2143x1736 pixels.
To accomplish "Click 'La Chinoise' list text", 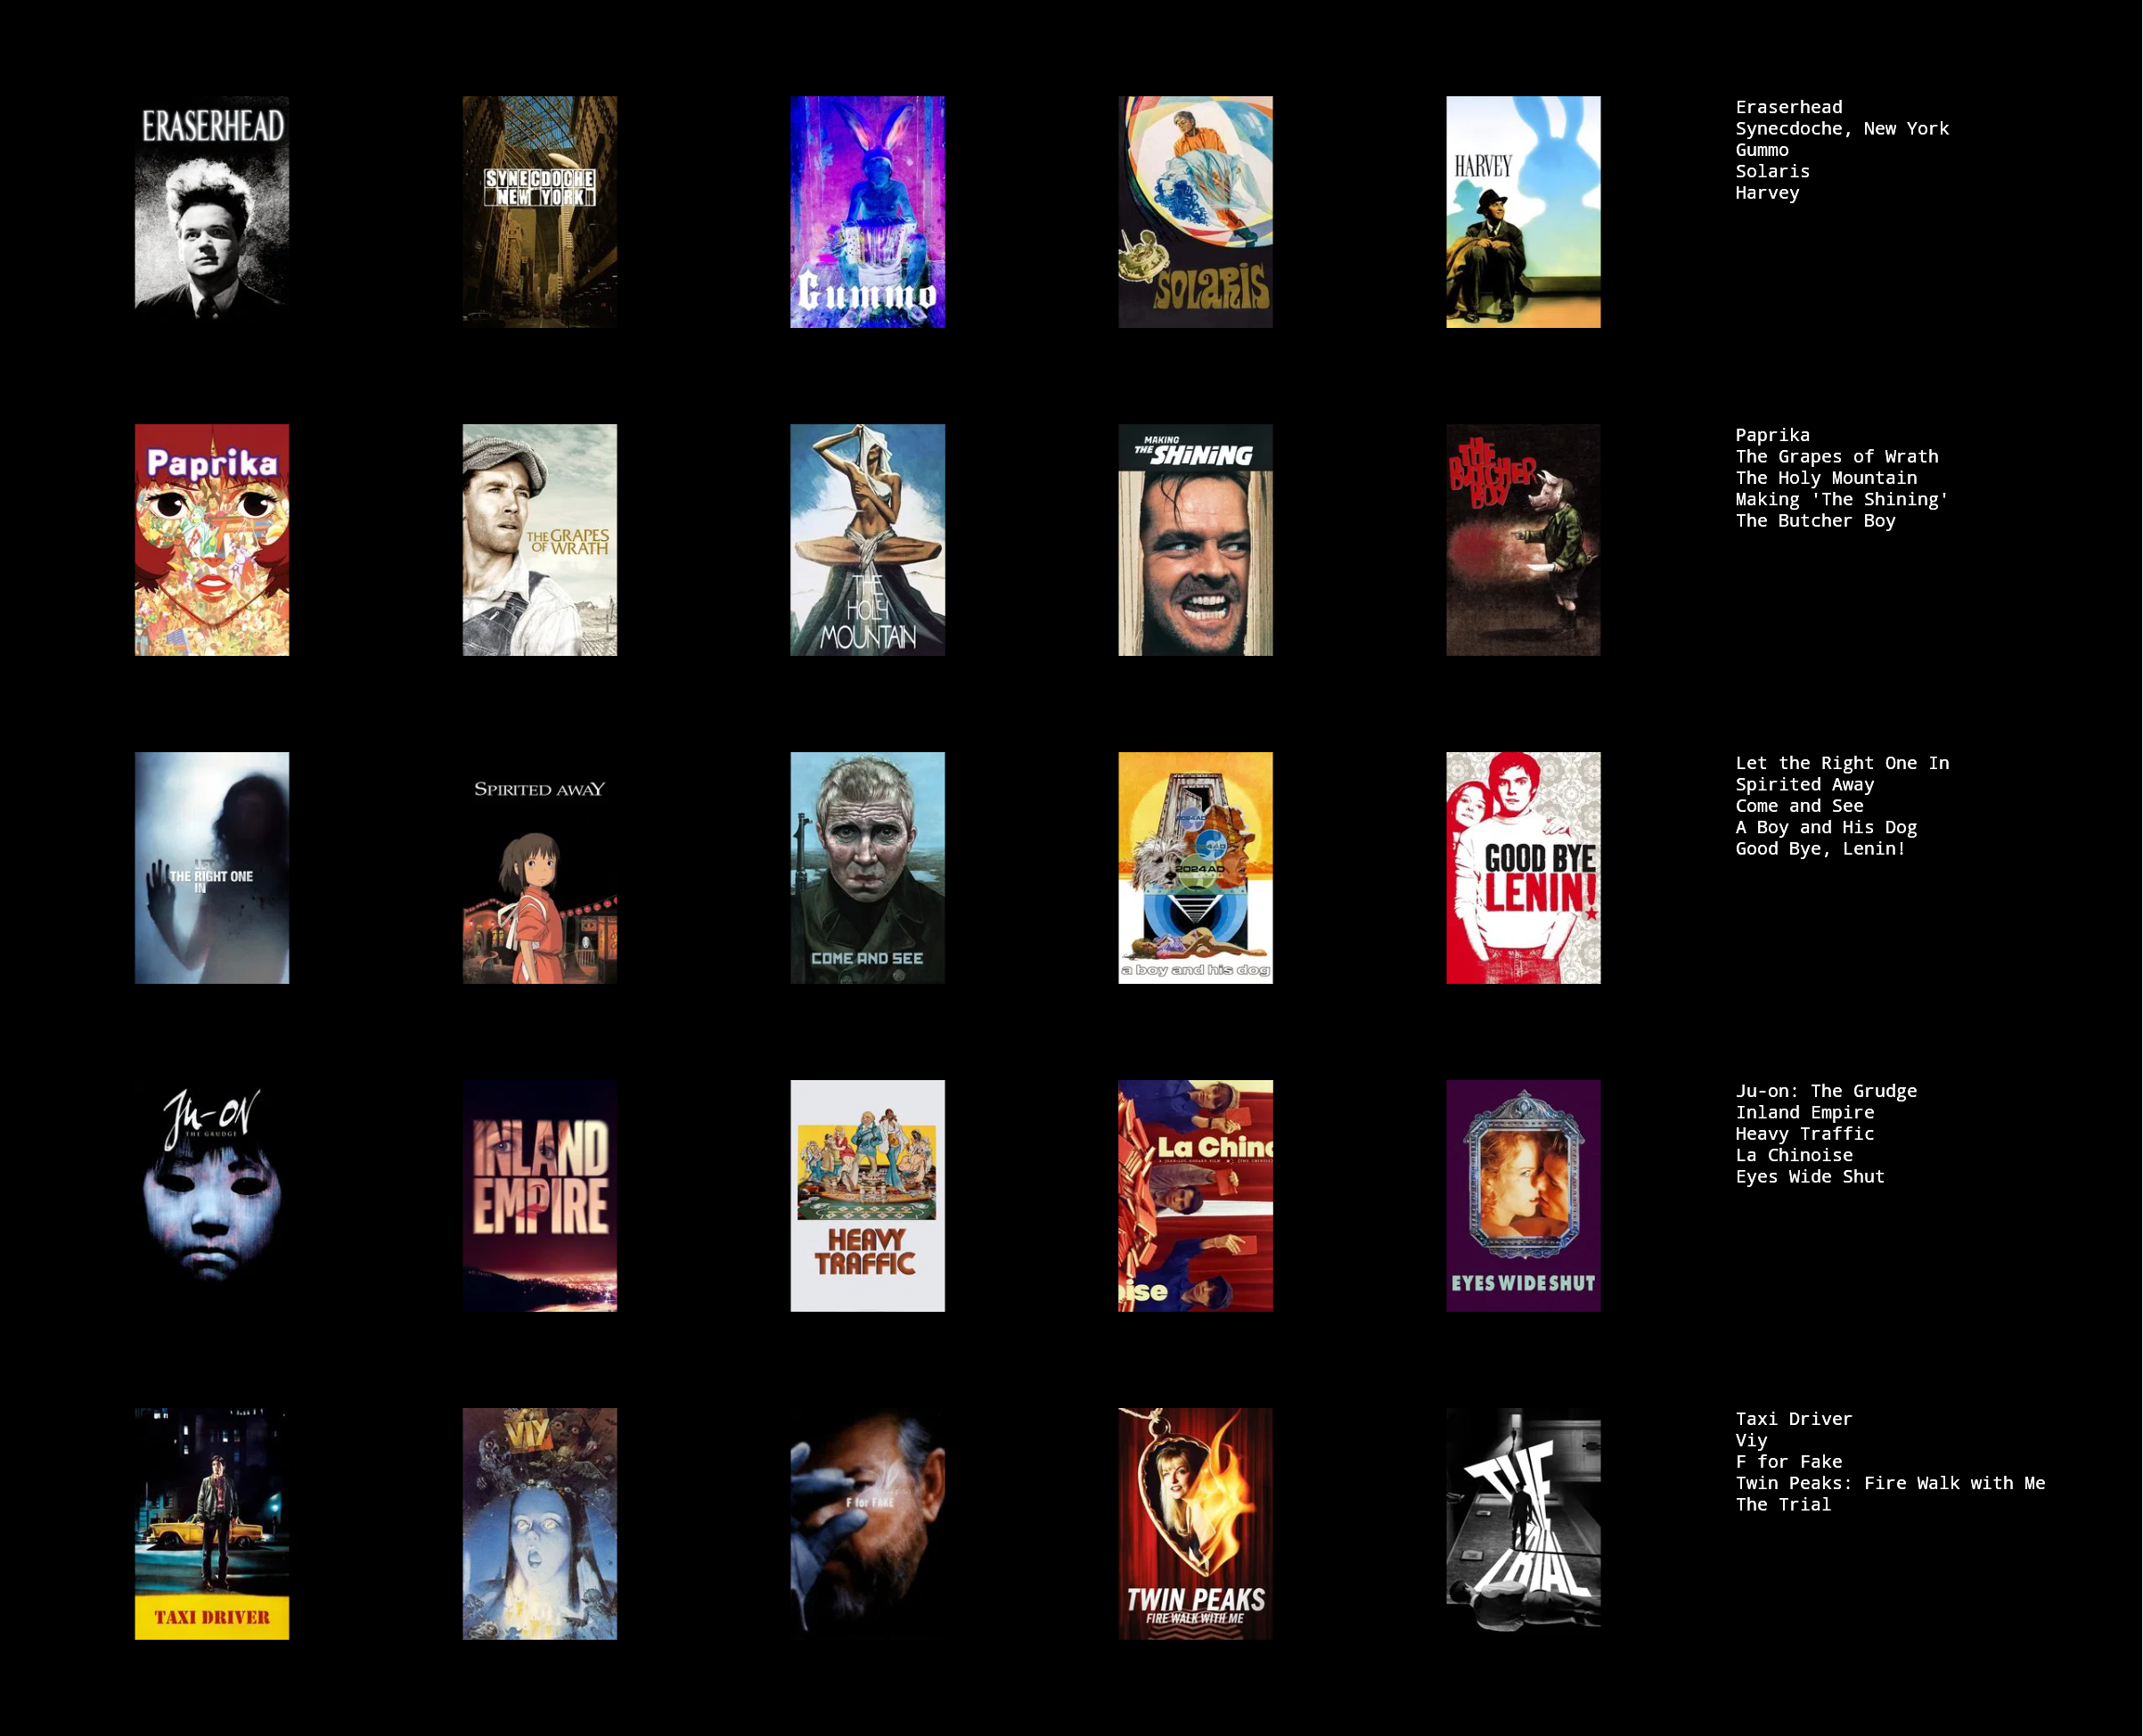I will pos(1794,1155).
